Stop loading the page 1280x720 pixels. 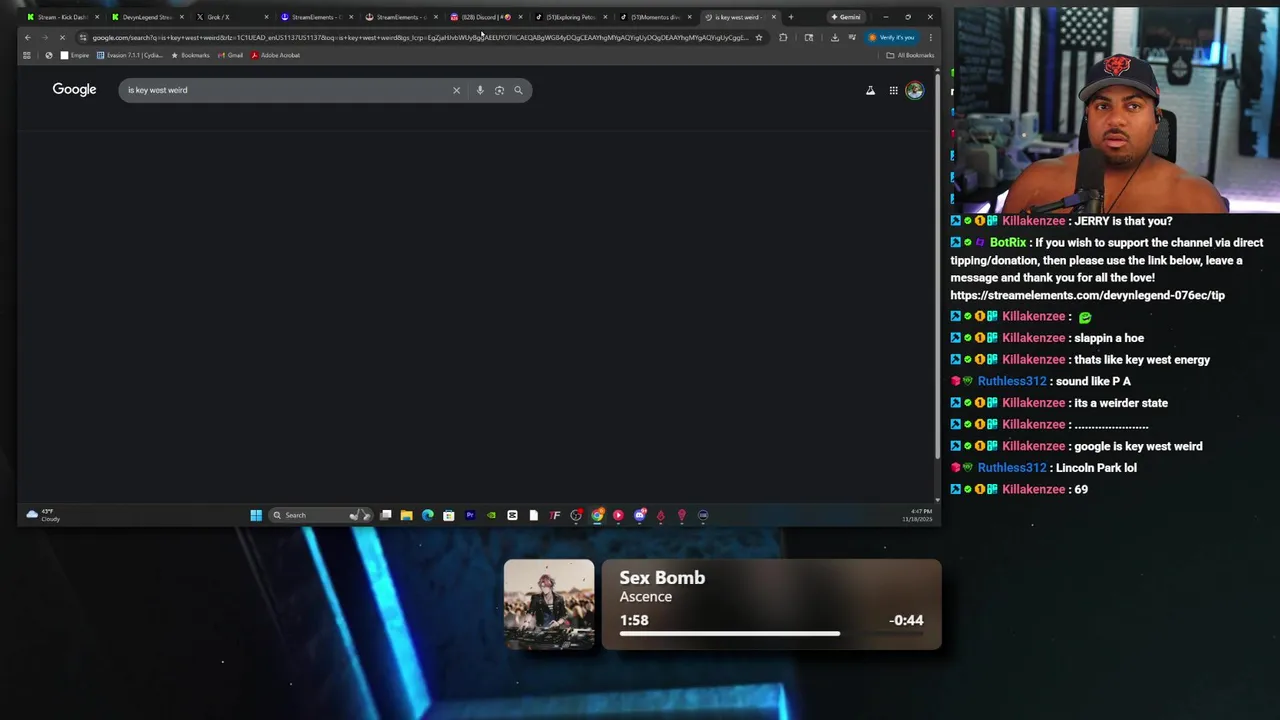(61, 37)
